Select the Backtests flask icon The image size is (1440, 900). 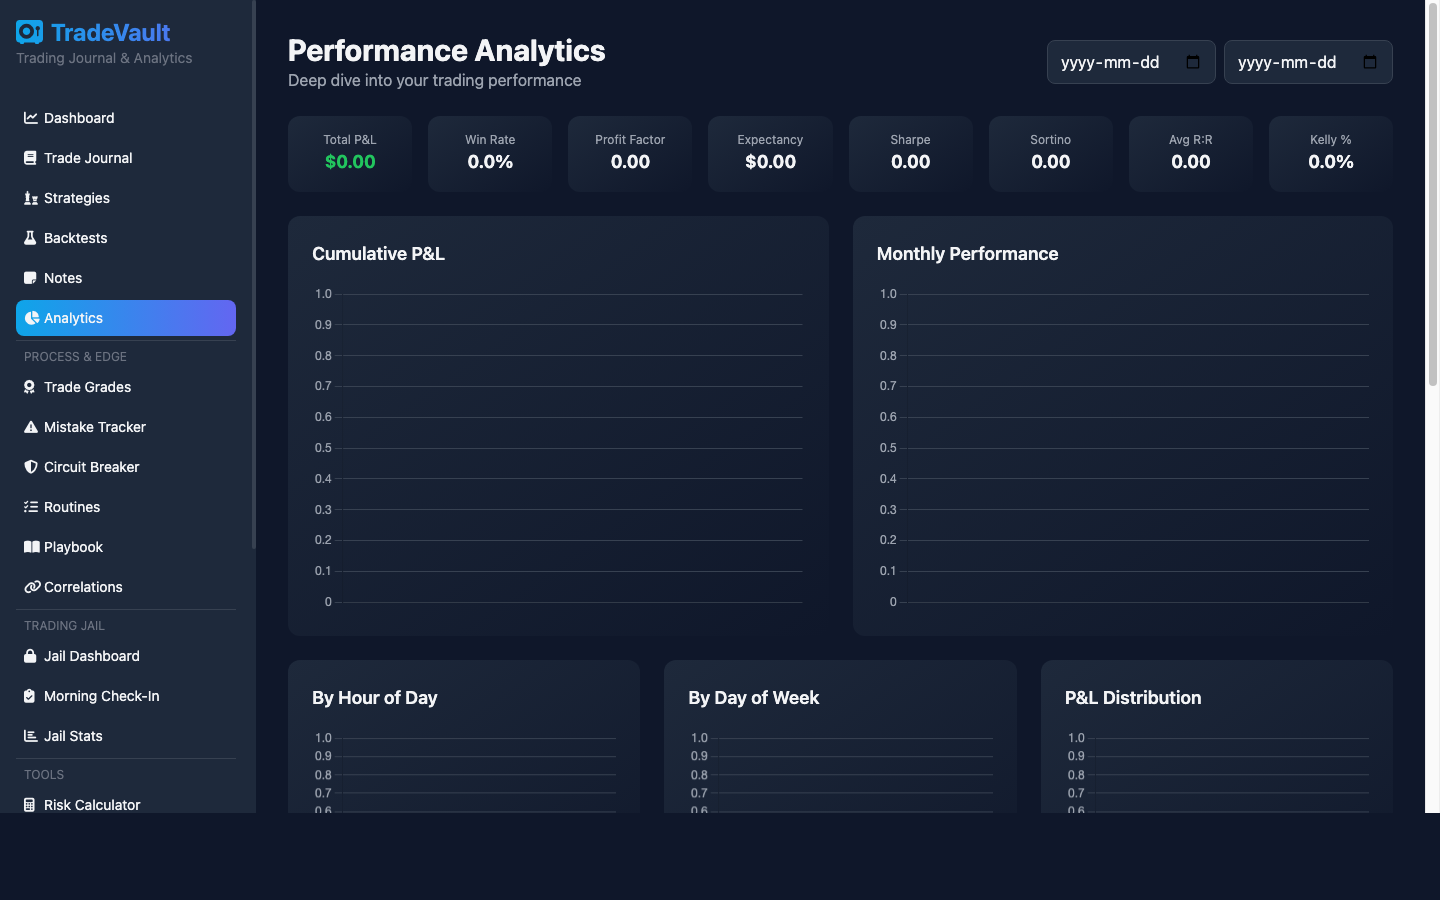(x=30, y=238)
